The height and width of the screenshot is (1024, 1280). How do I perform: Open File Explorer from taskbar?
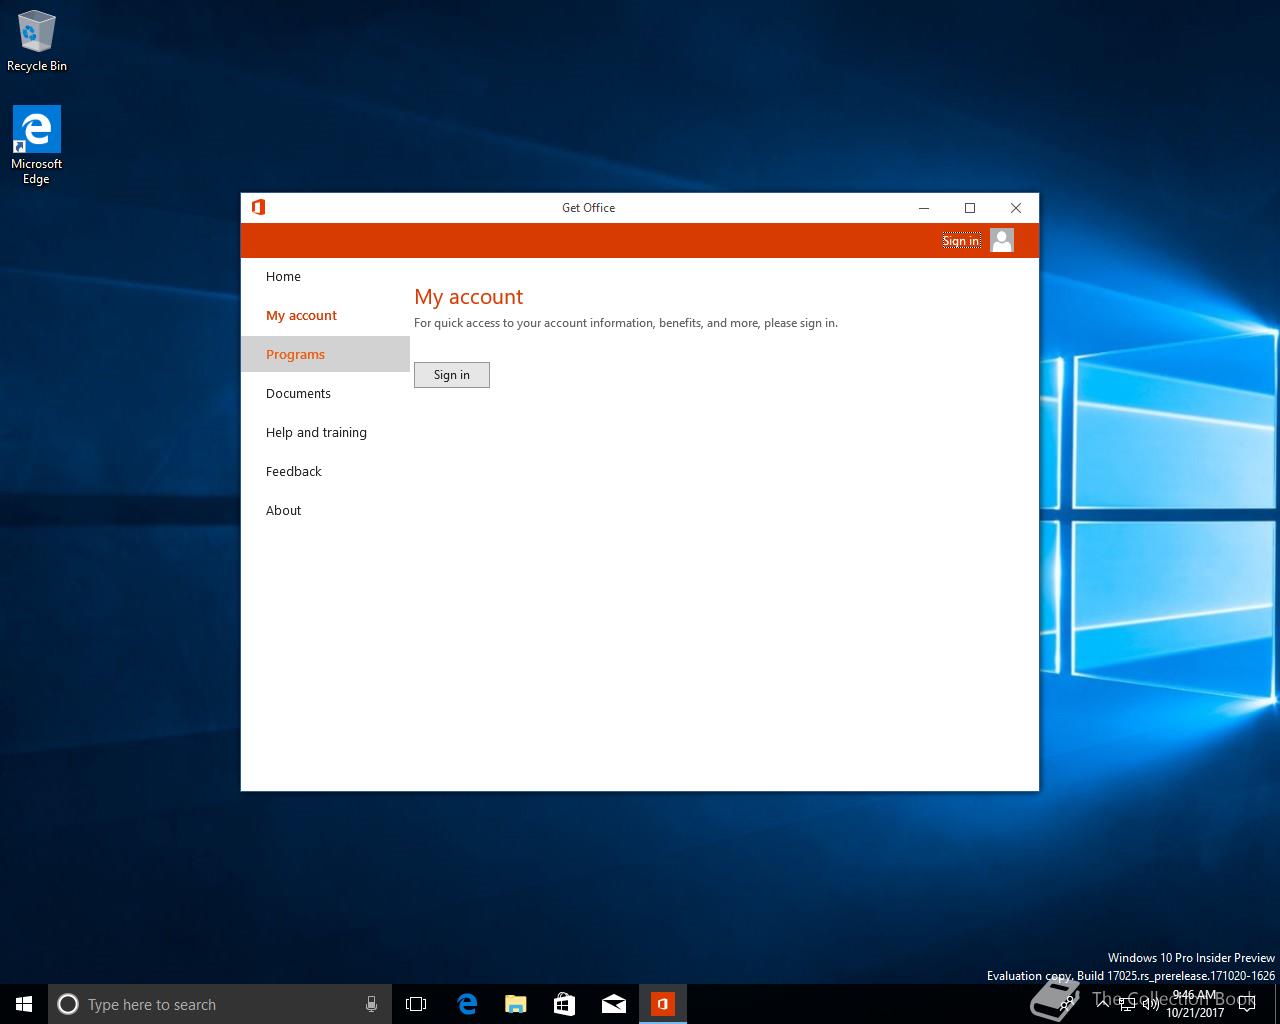tap(516, 1004)
